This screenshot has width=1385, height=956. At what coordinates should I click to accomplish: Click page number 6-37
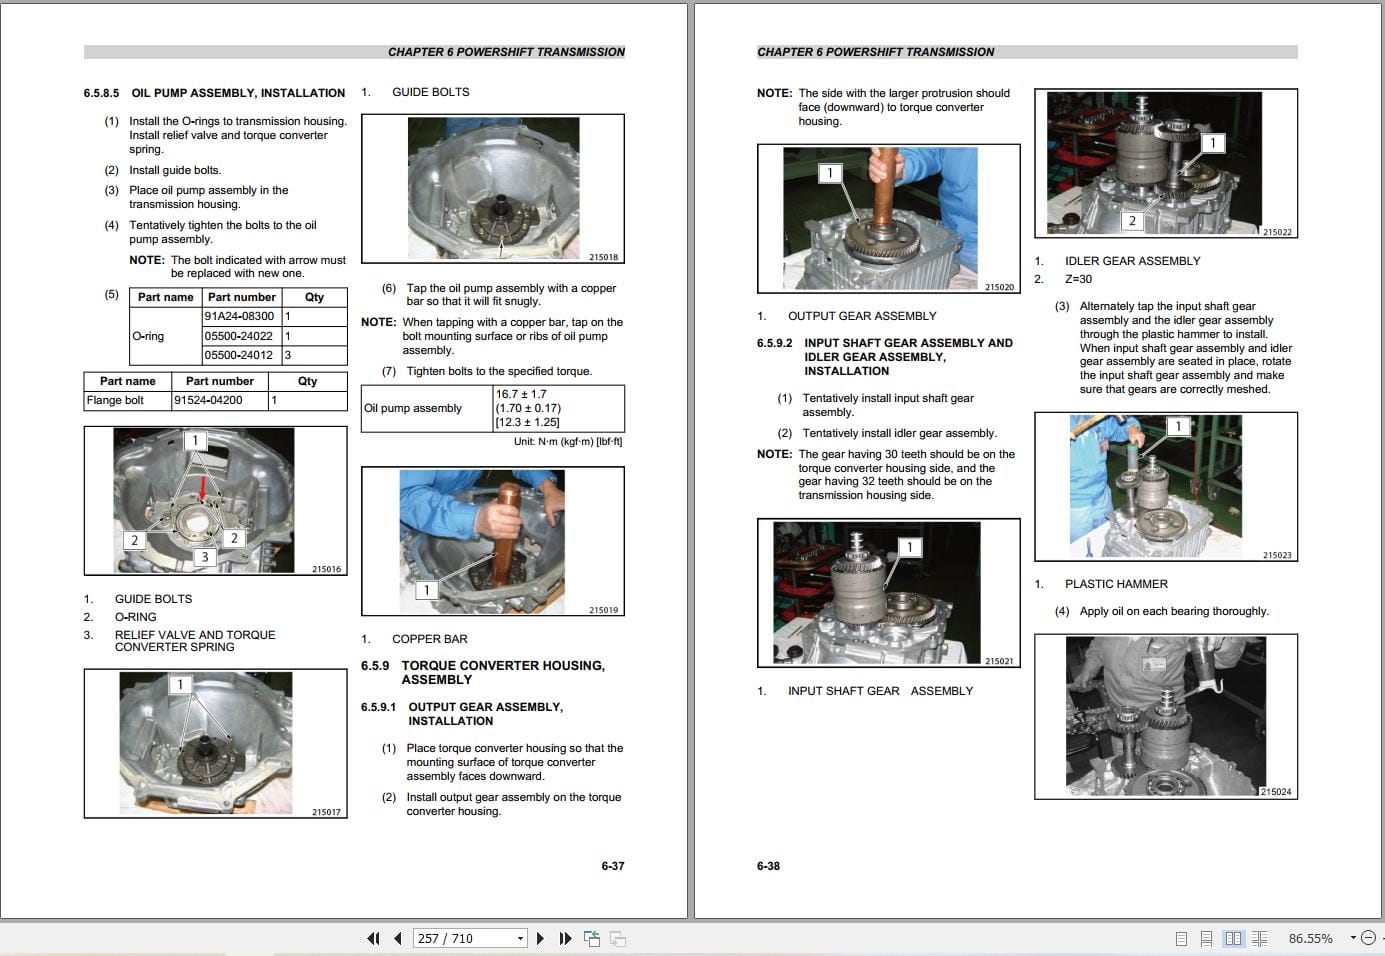(x=613, y=866)
